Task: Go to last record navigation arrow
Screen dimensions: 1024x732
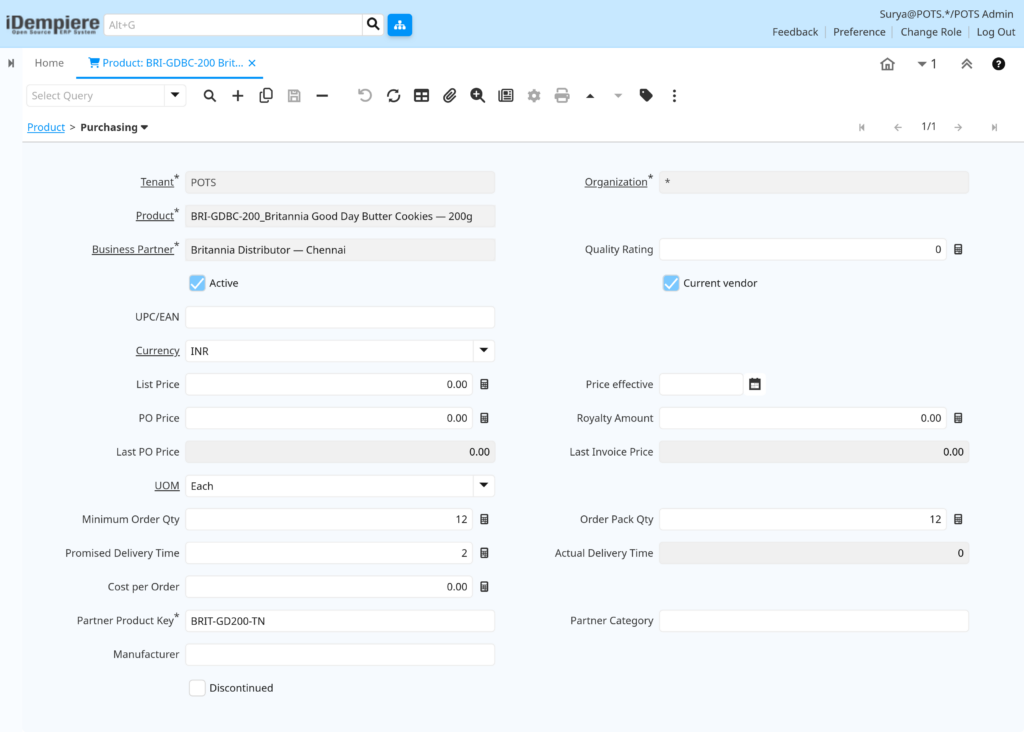Action: click(994, 127)
